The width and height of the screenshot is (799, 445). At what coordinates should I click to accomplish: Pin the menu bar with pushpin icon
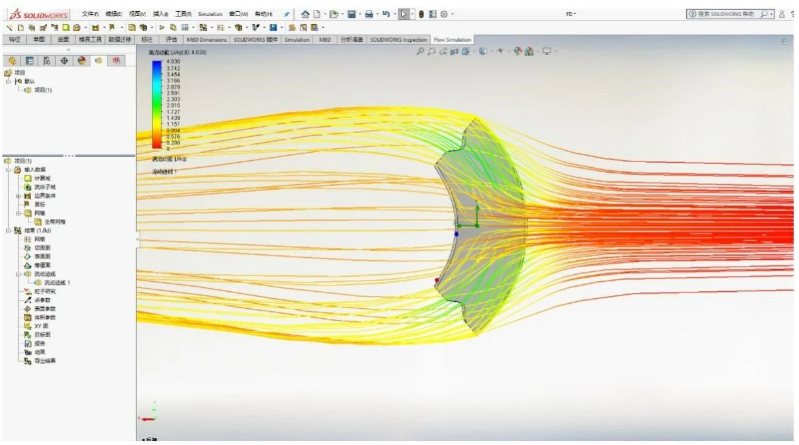tap(286, 14)
